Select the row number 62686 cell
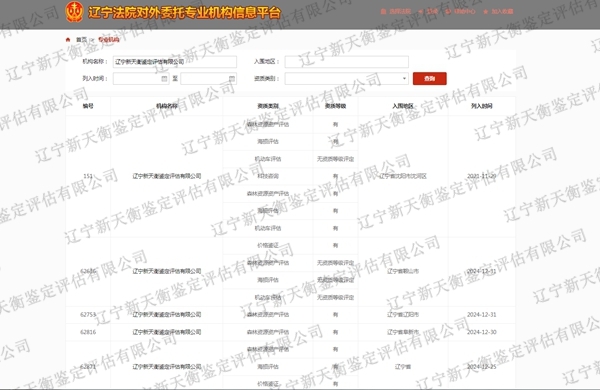 88,271
